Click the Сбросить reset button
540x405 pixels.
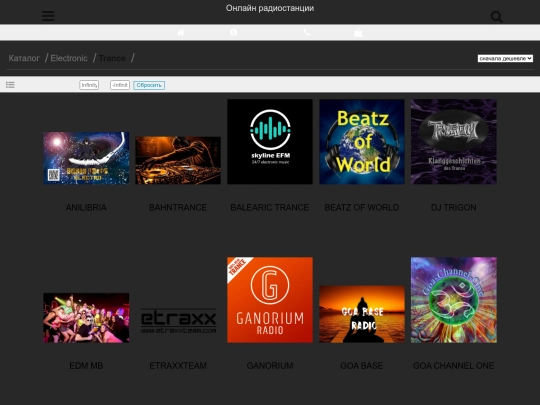149,85
